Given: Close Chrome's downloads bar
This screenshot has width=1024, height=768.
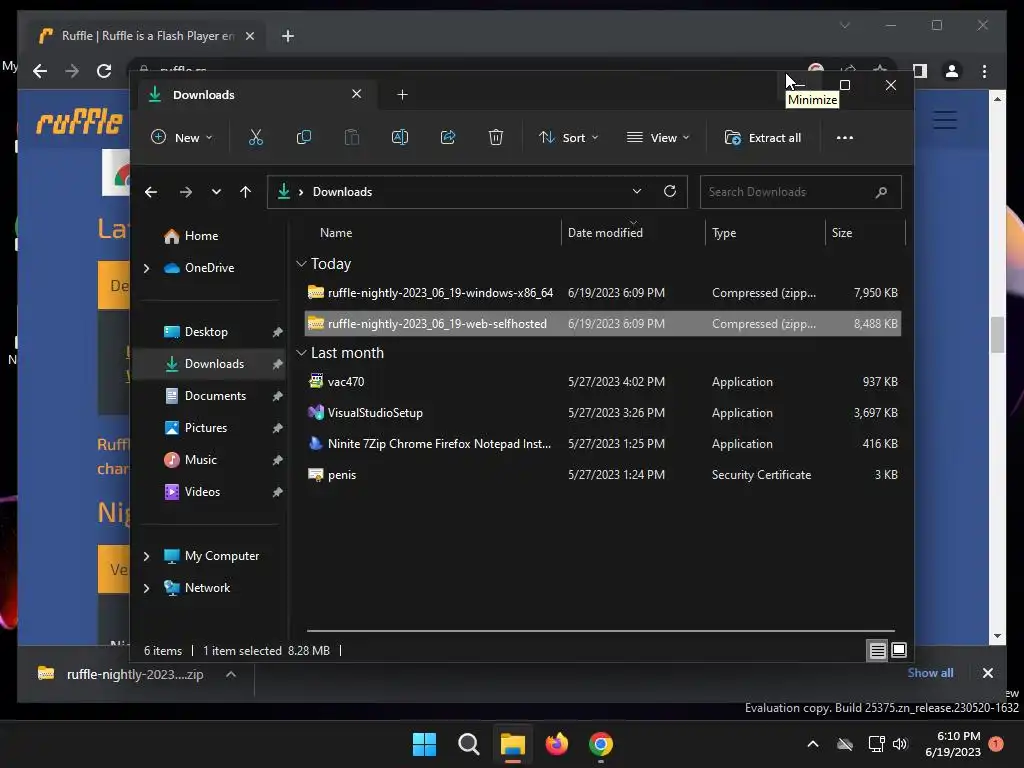Looking at the screenshot, I should (x=987, y=673).
